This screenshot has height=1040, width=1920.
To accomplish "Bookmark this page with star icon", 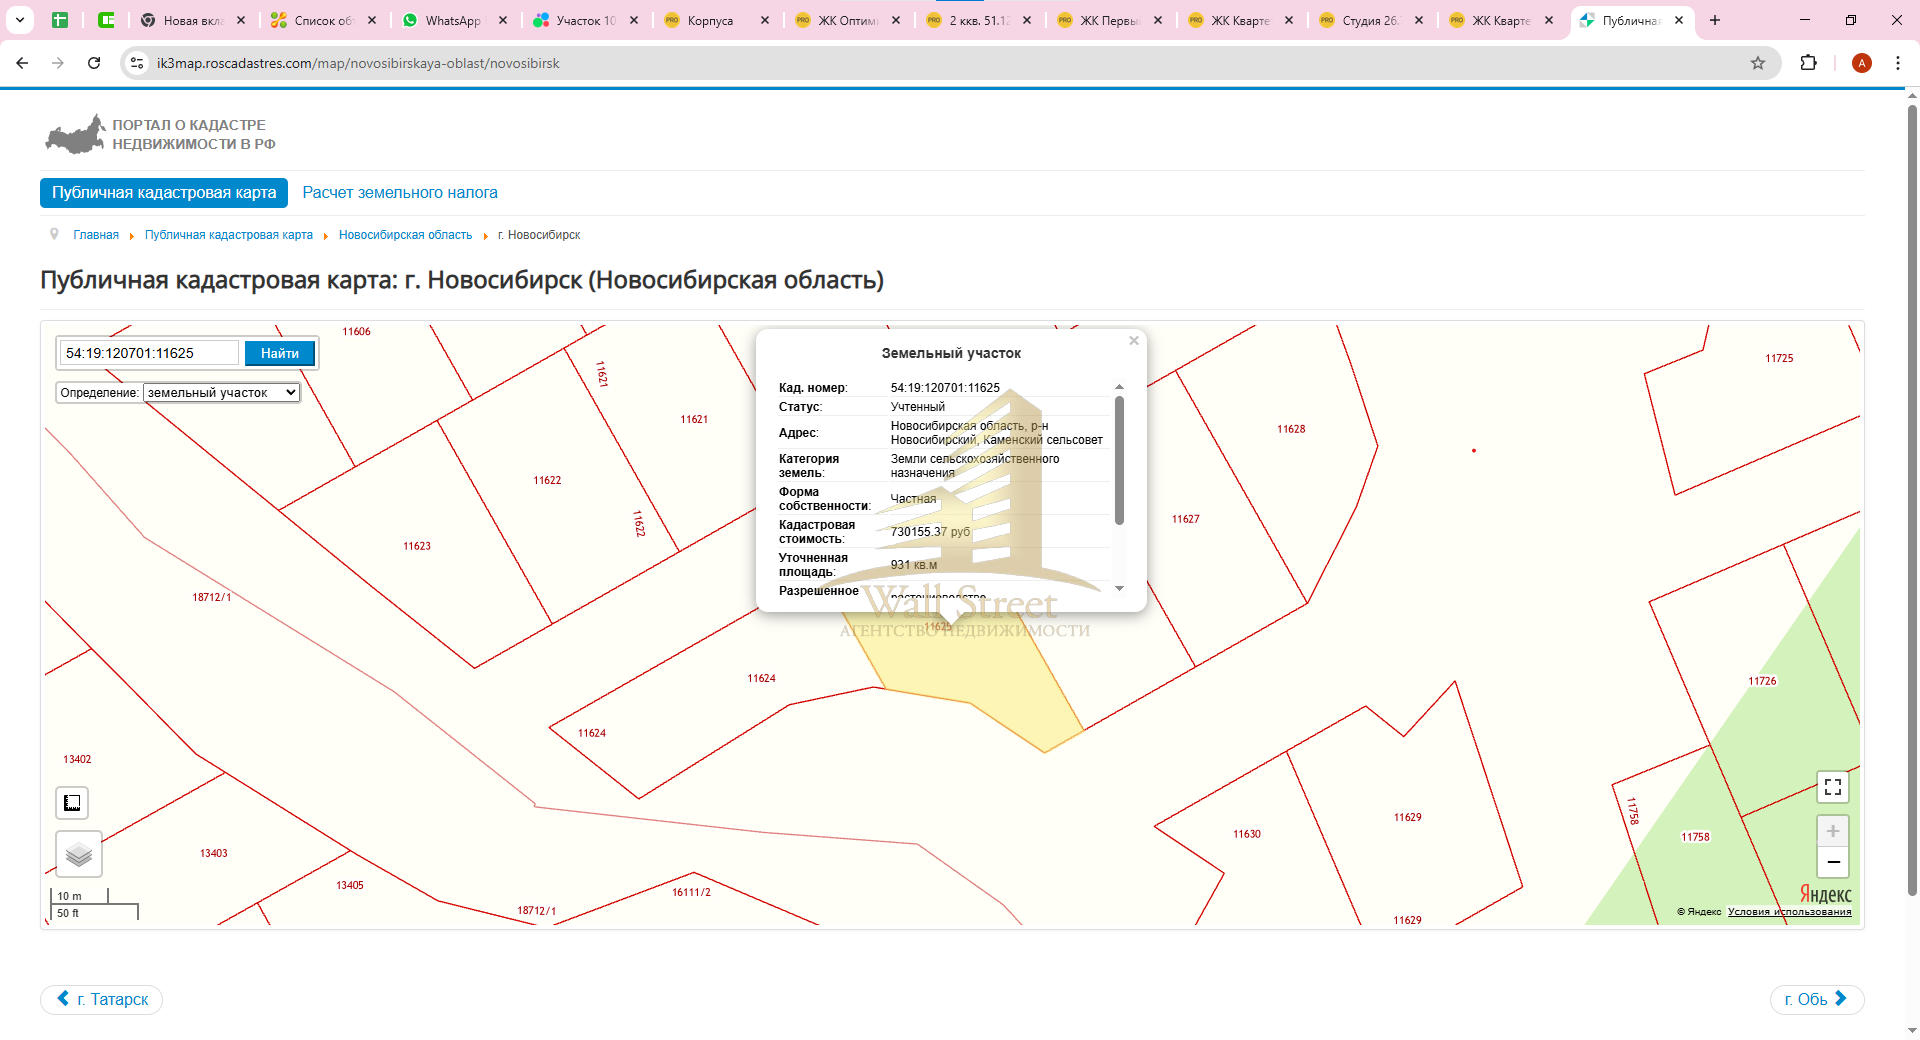I will point(1758,63).
